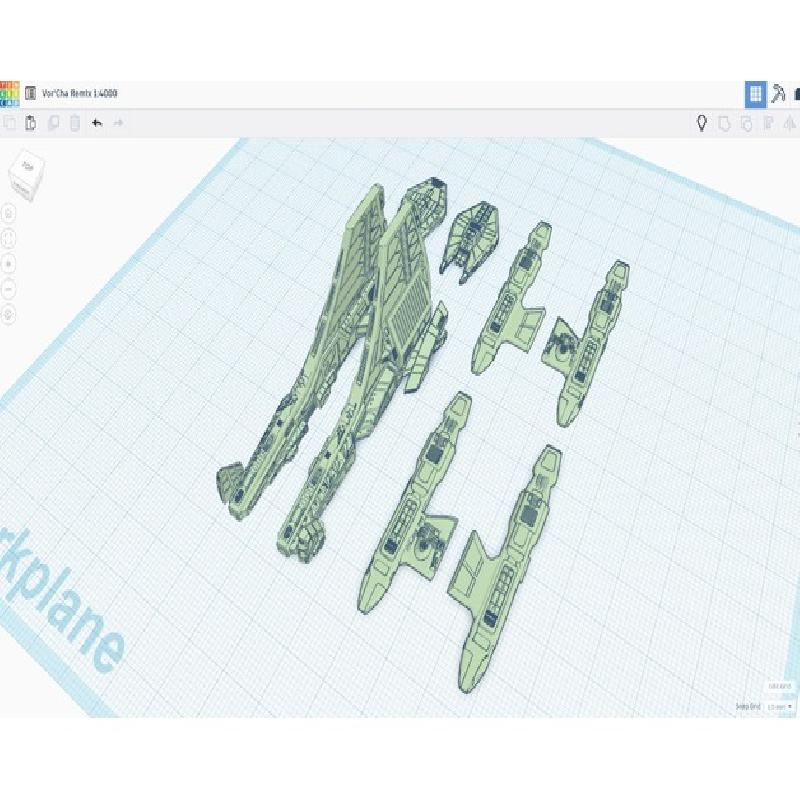Click the view cube Top face
The width and height of the screenshot is (800, 800).
click(27, 166)
